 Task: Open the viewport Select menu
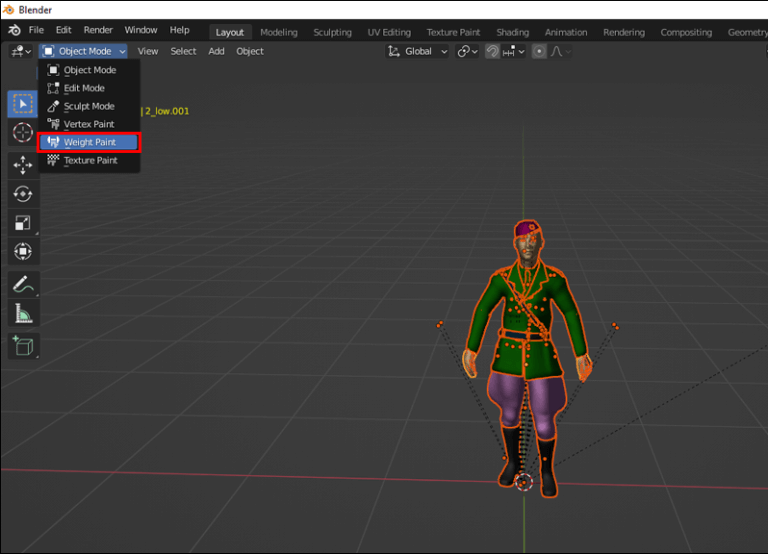point(183,51)
